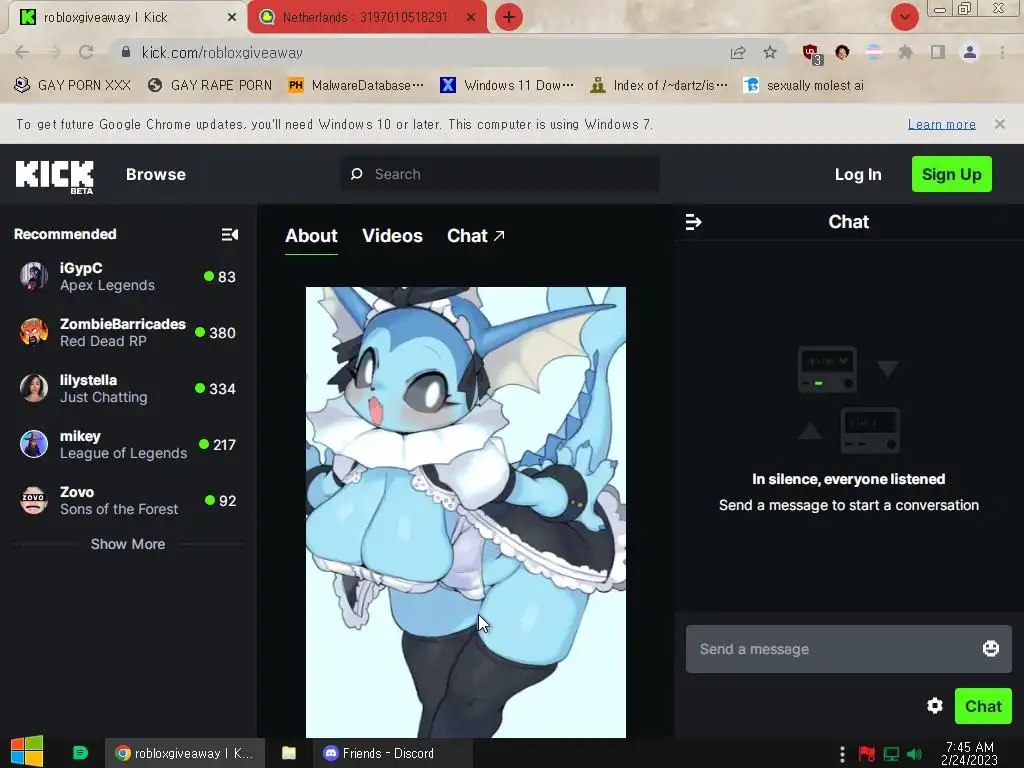Open Browse from the Kick header

[x=155, y=174]
